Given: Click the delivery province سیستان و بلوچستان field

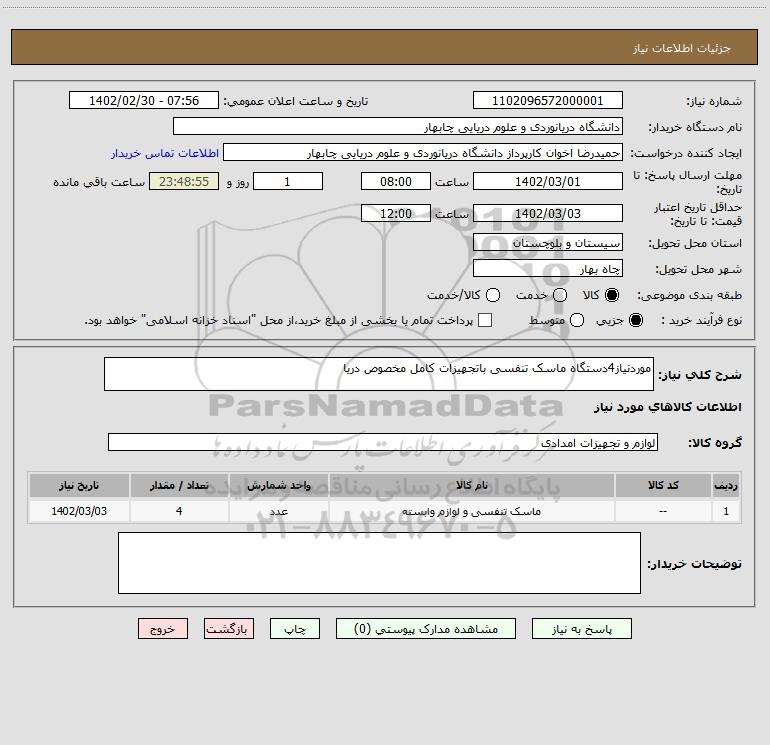Looking at the screenshot, I should (548, 242).
